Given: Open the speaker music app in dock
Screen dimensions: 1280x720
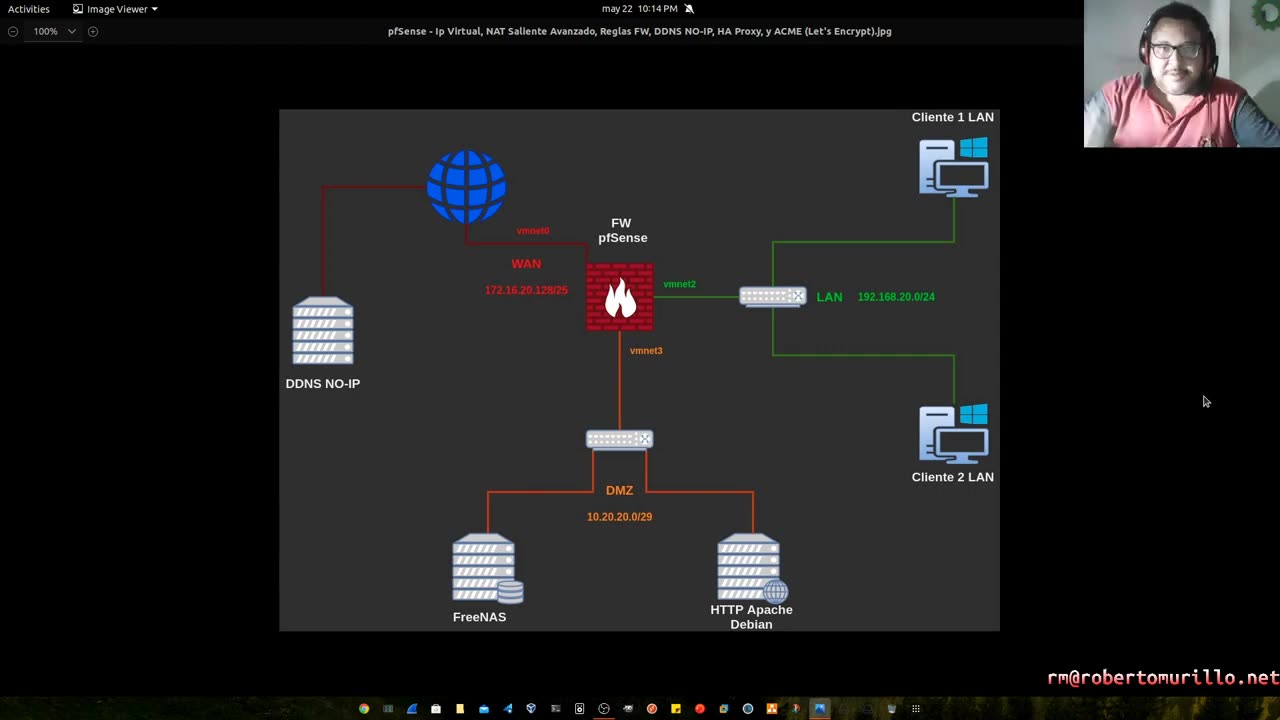Looking at the screenshot, I should [x=580, y=708].
